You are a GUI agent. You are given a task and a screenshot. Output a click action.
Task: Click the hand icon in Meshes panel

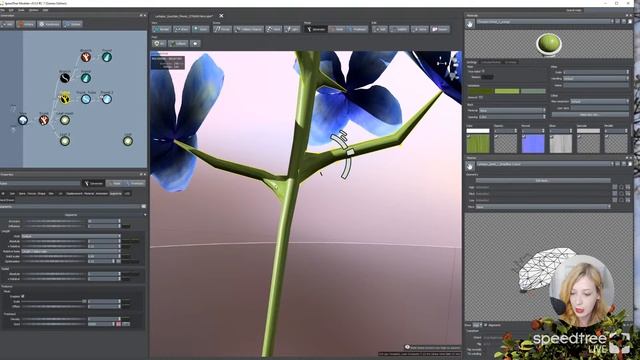(x=470, y=166)
